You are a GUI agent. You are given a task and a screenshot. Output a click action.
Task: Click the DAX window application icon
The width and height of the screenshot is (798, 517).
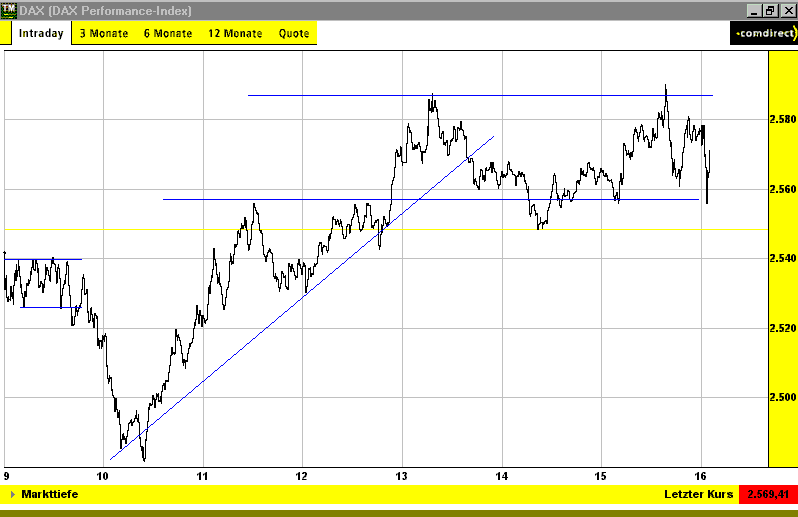[x=8, y=10]
